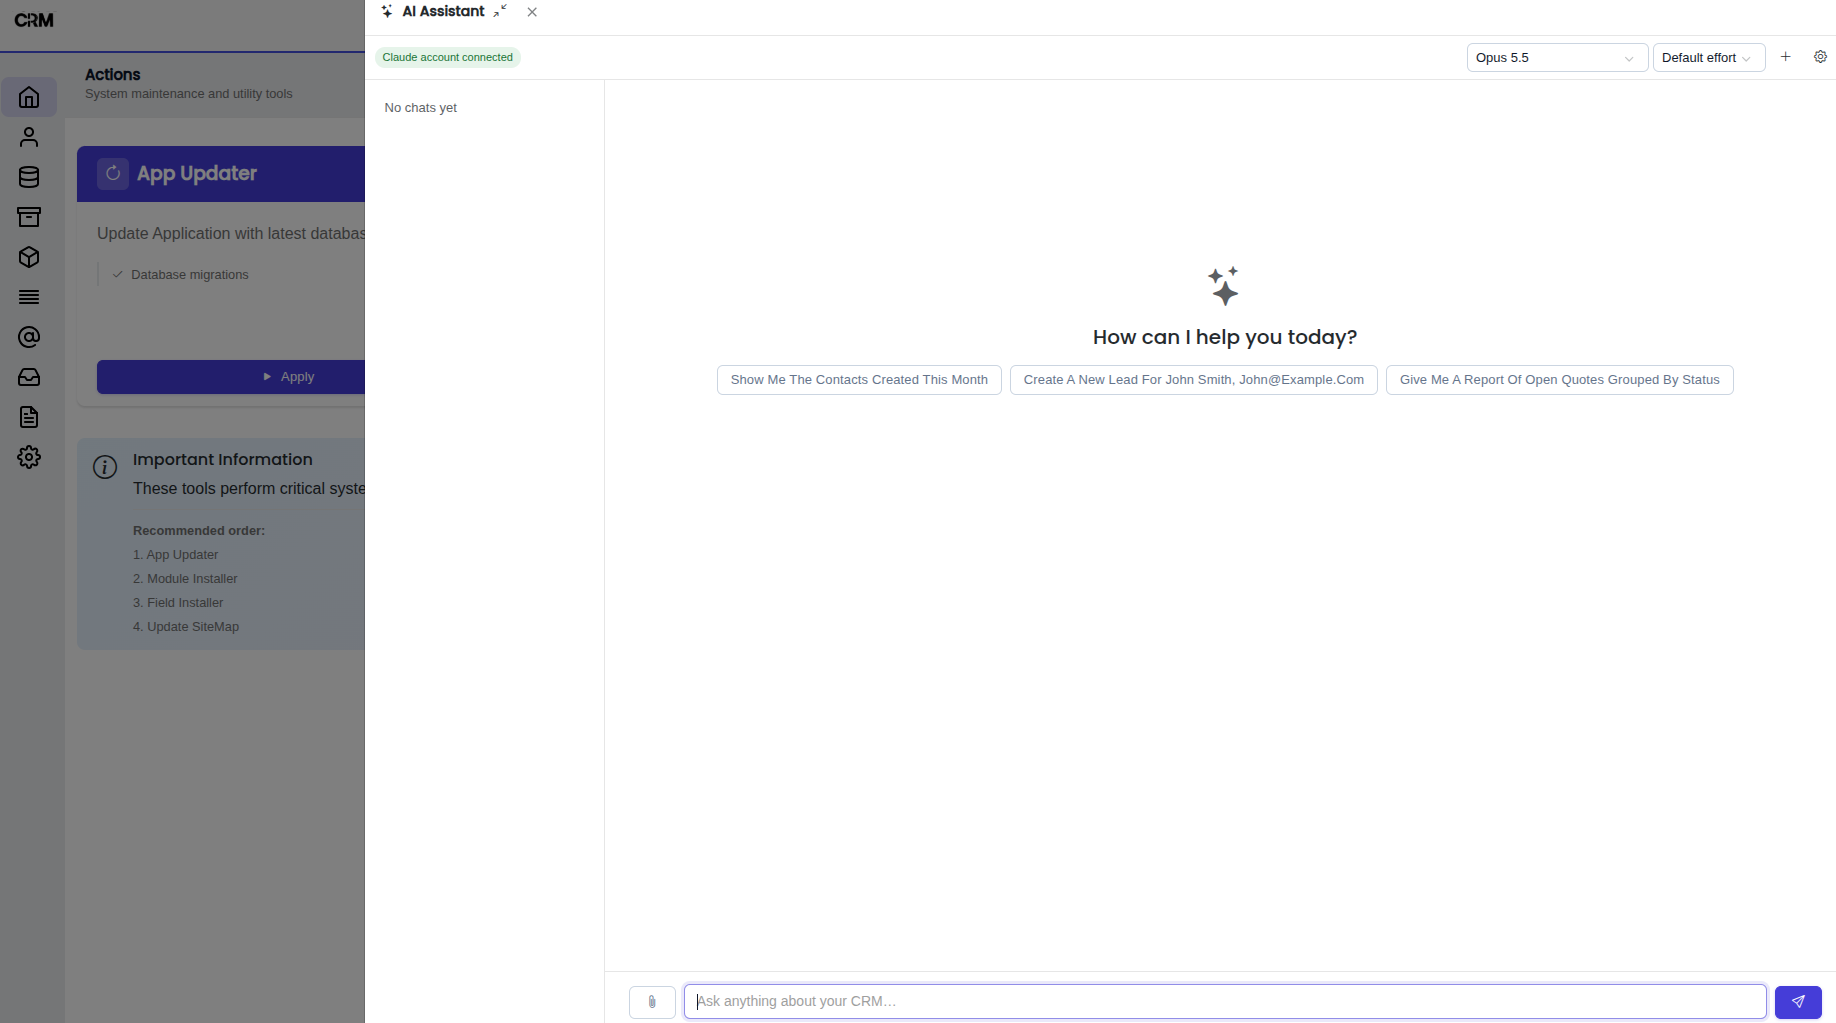Open the email at-sign icon in sidebar
1836x1023 pixels.
coord(29,337)
